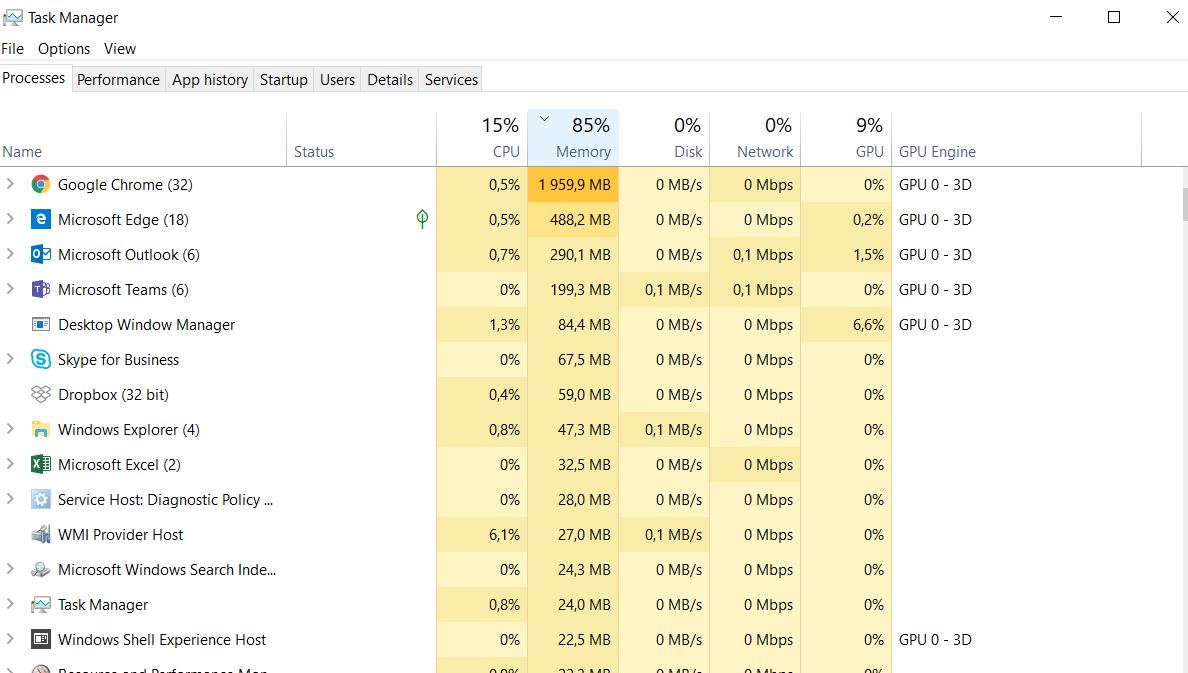This screenshot has width=1188, height=673.
Task: Open the Startup tab
Action: tap(283, 80)
